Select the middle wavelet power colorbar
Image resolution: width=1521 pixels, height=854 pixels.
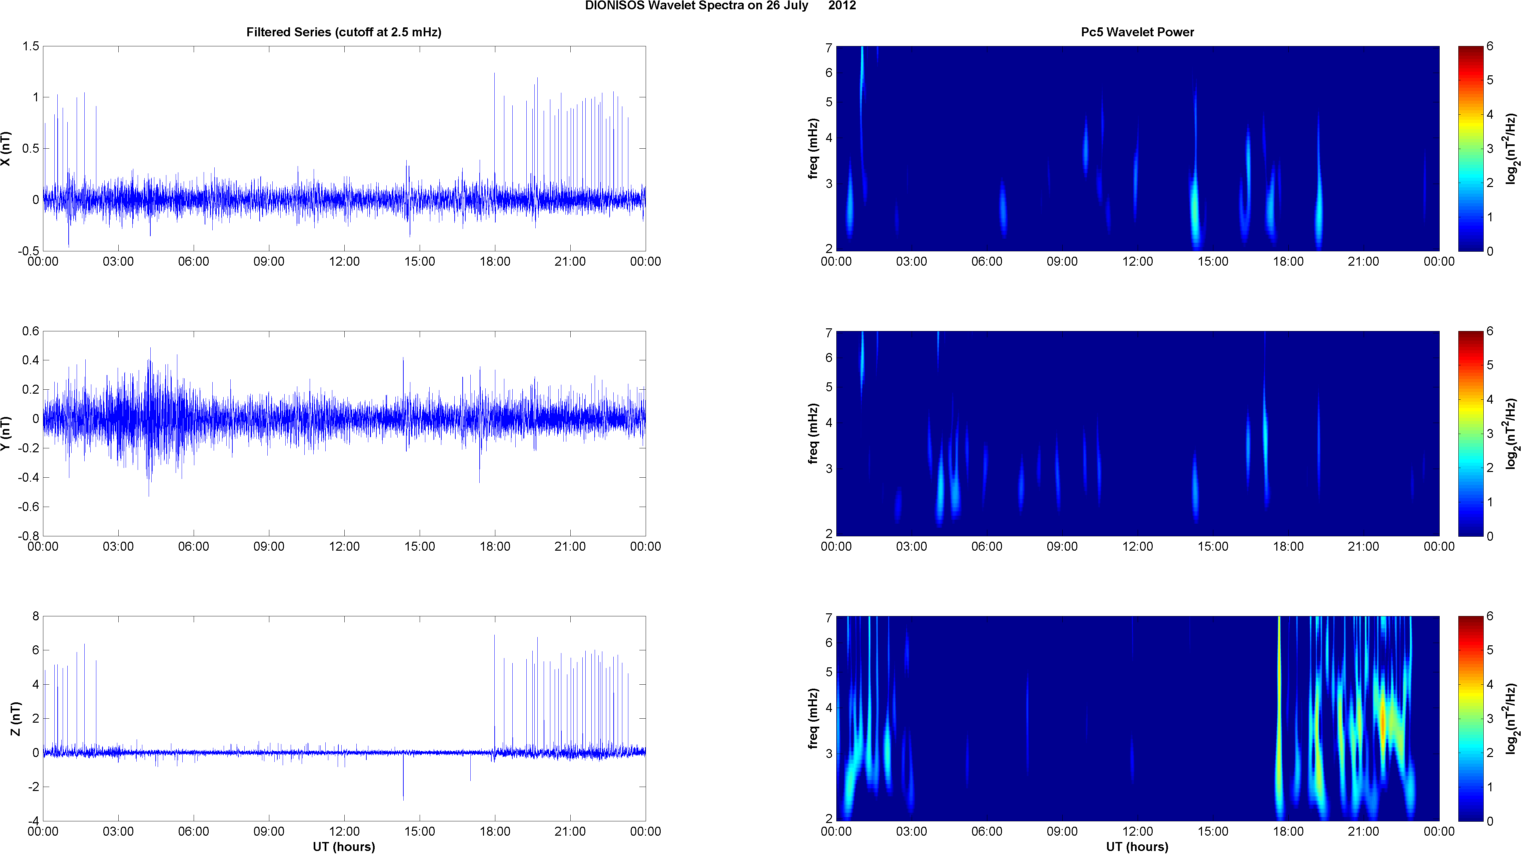(1470, 433)
